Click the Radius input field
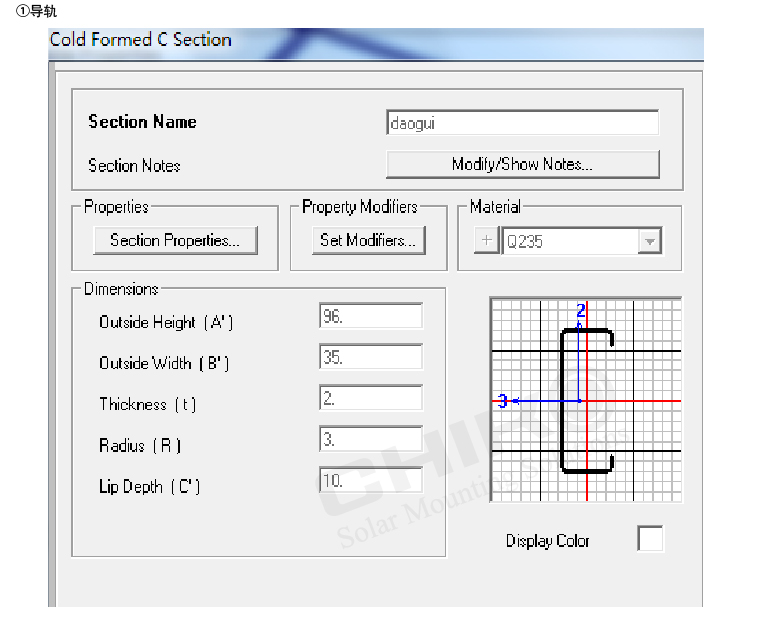 tap(371, 439)
